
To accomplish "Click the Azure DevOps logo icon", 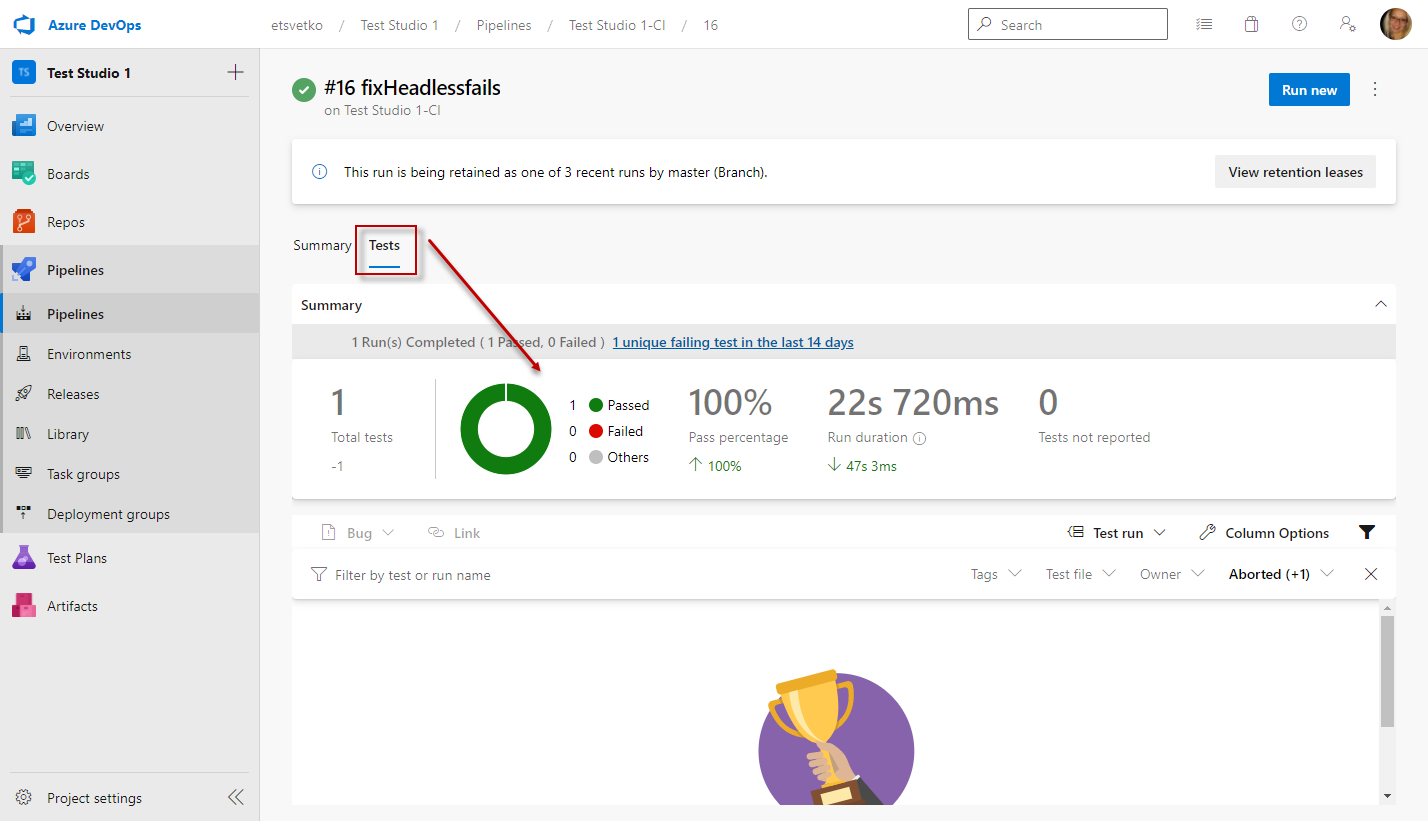I will (x=24, y=25).
